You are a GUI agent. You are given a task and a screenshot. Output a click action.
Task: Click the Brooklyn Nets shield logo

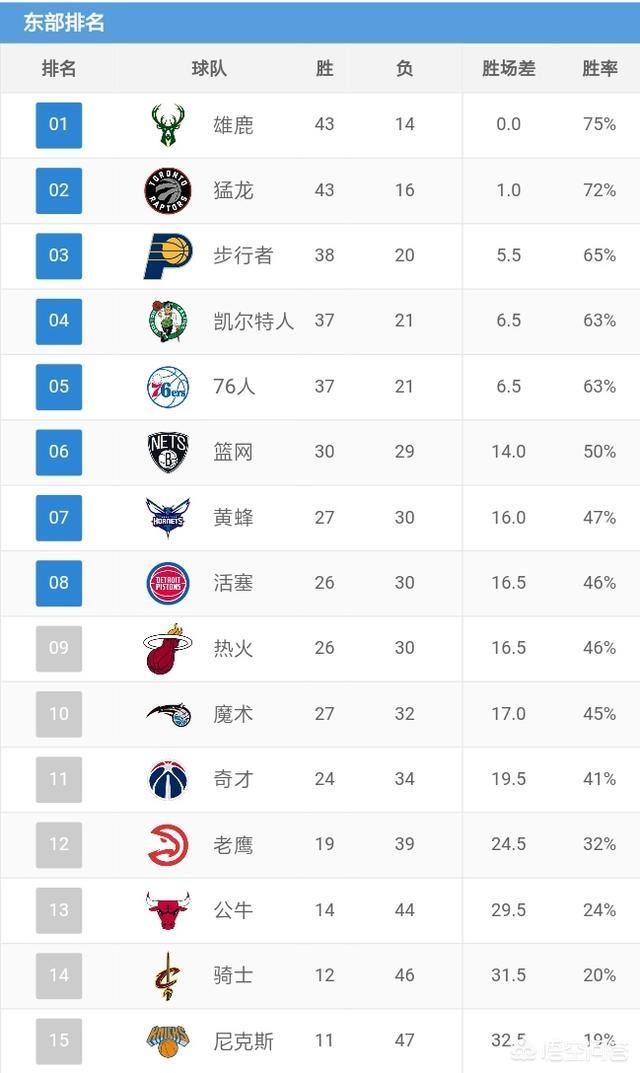(167, 452)
